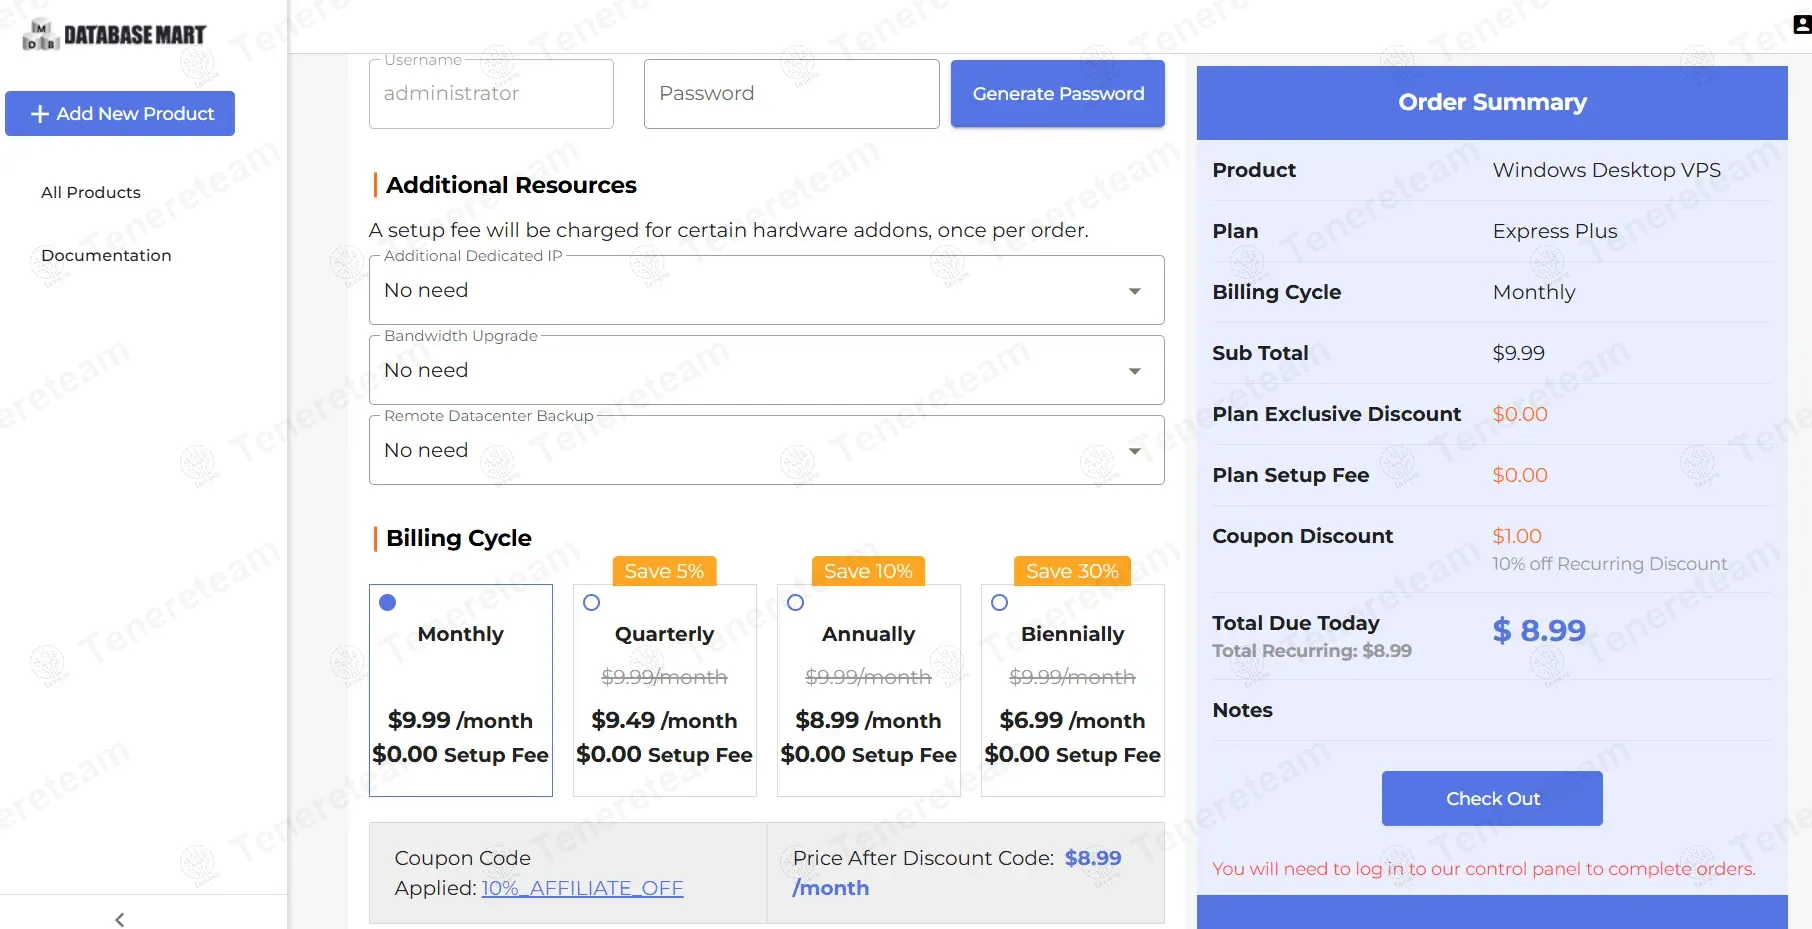Click the Database Mart logo

tap(114, 34)
